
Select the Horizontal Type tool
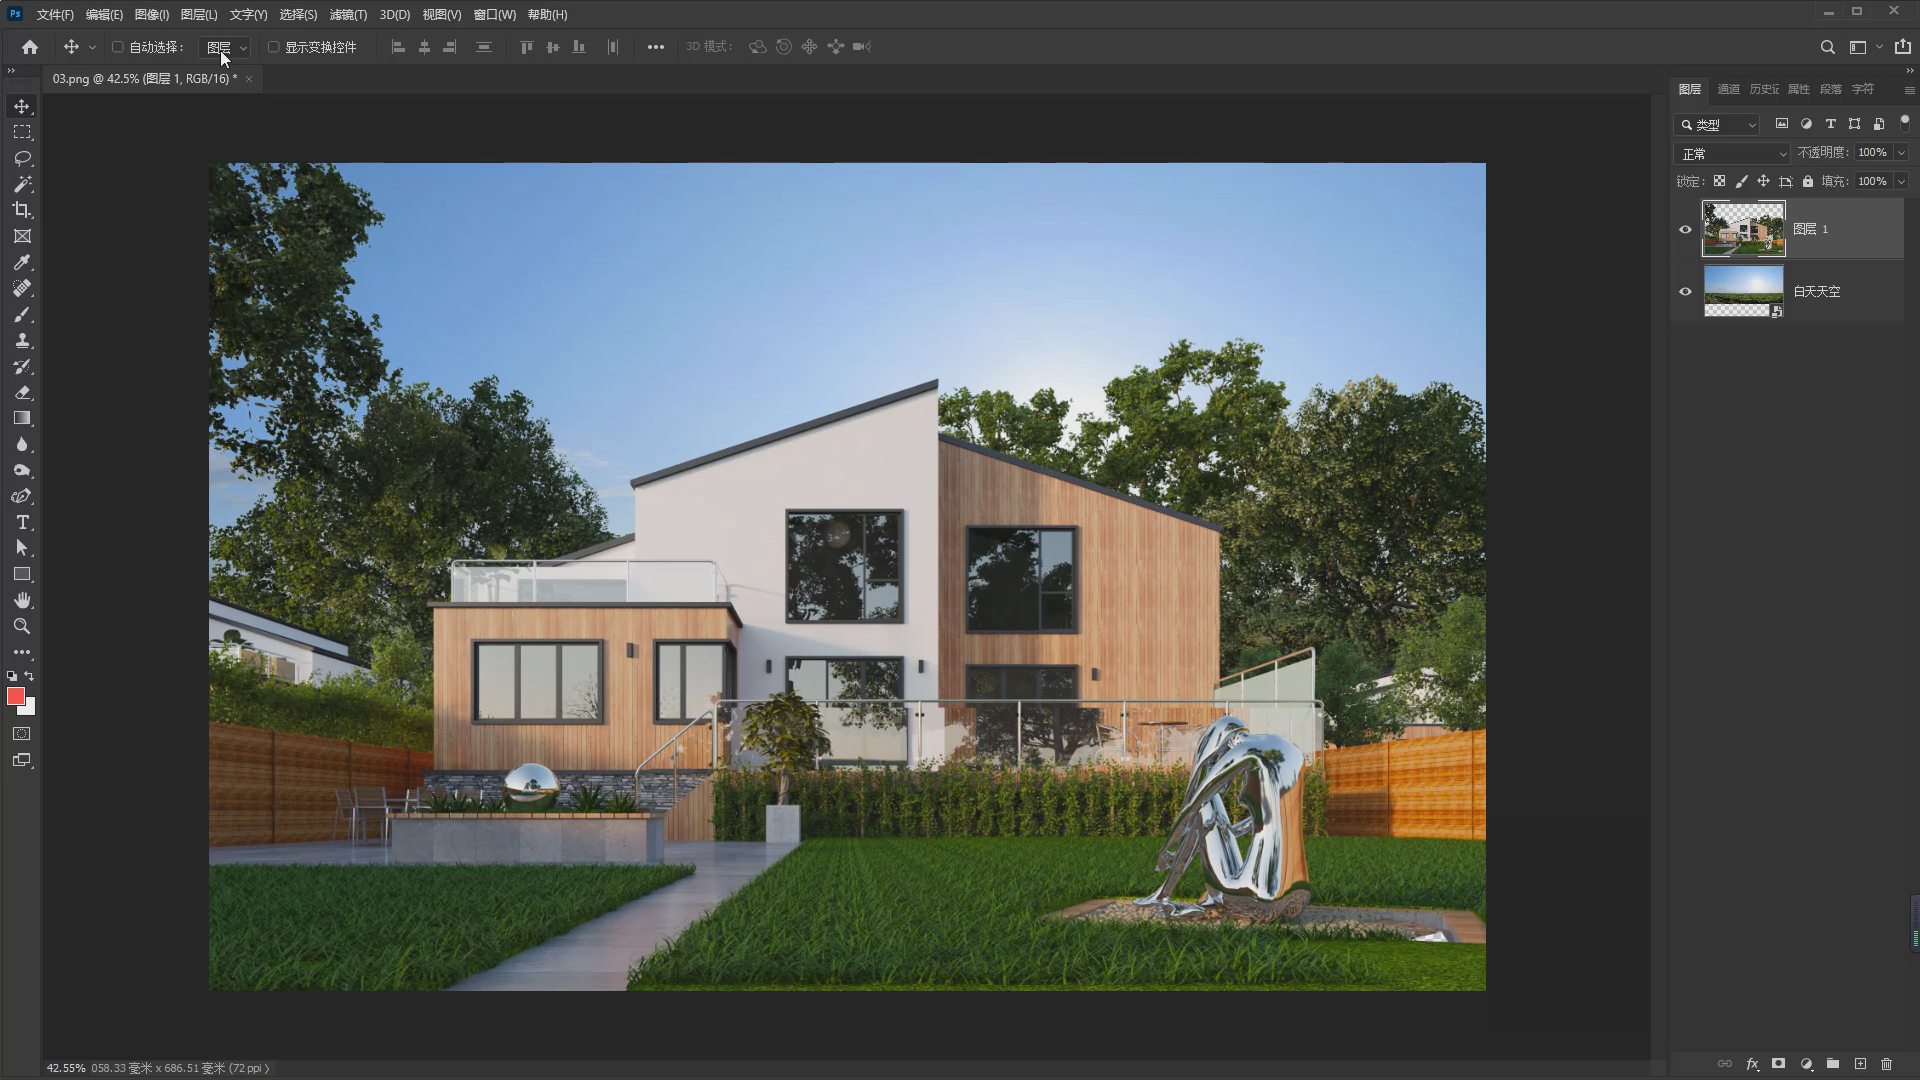point(22,523)
